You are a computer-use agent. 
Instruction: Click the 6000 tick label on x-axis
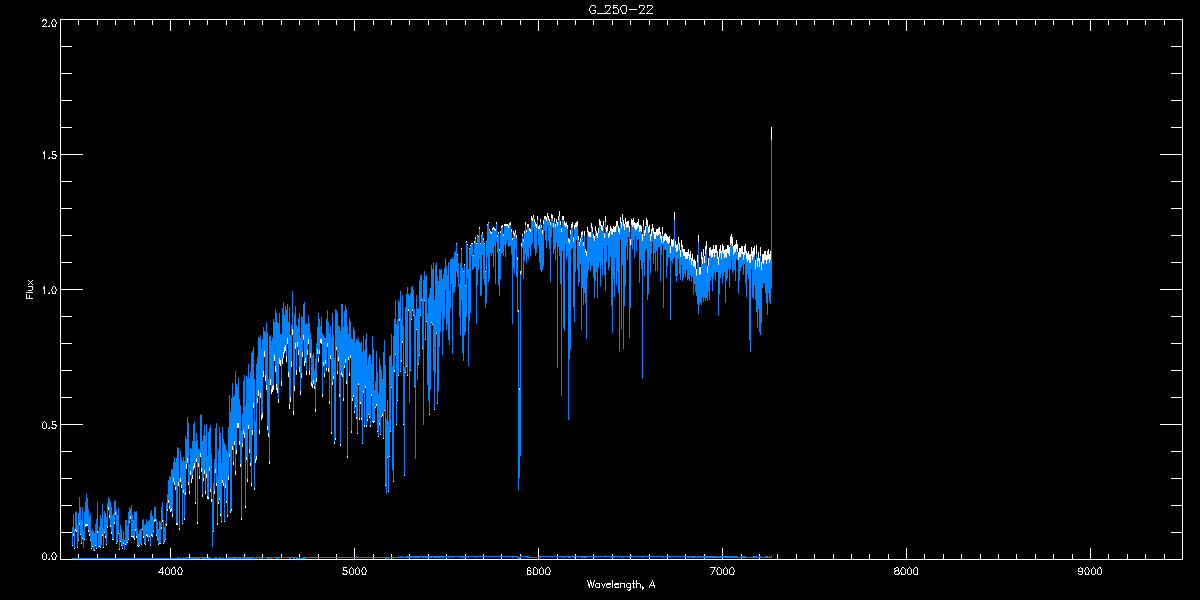[x=538, y=572]
